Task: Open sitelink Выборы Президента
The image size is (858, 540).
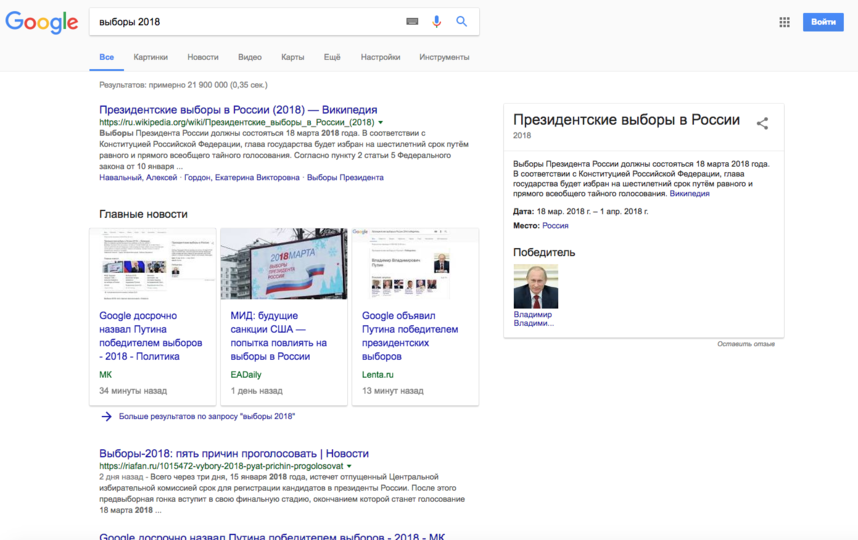Action: point(345,177)
